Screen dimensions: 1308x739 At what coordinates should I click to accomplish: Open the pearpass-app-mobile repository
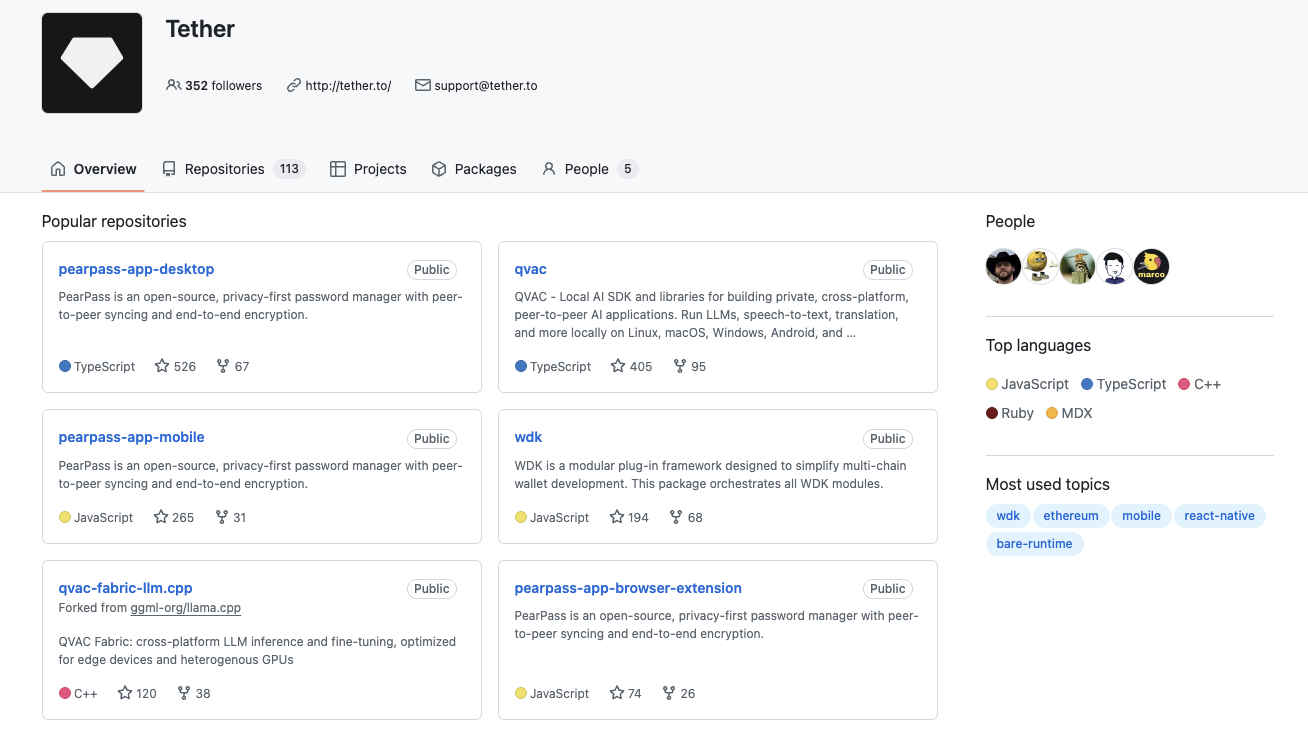(x=132, y=437)
